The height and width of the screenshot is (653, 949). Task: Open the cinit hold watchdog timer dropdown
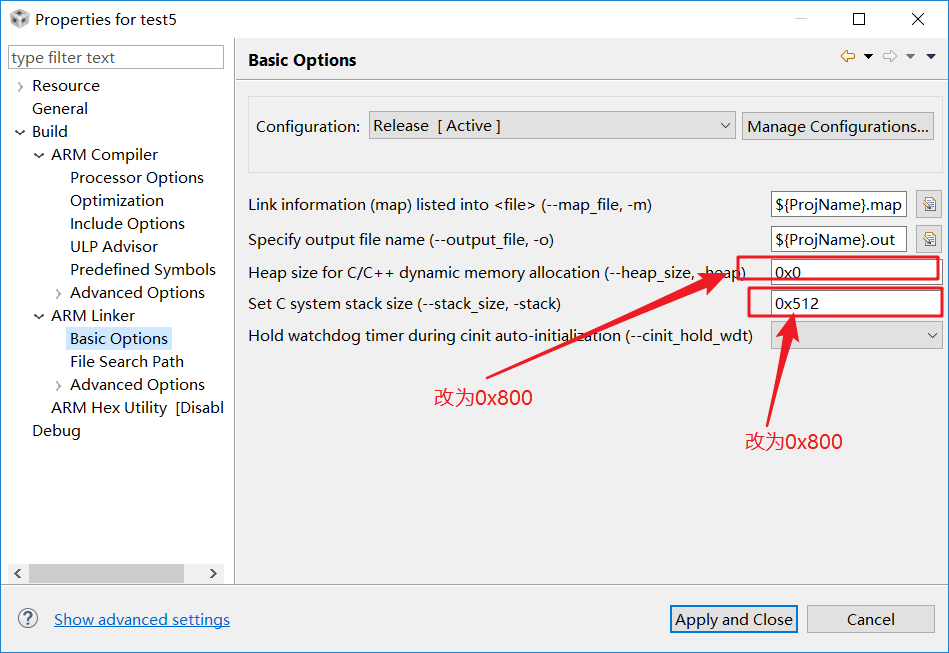click(856, 336)
